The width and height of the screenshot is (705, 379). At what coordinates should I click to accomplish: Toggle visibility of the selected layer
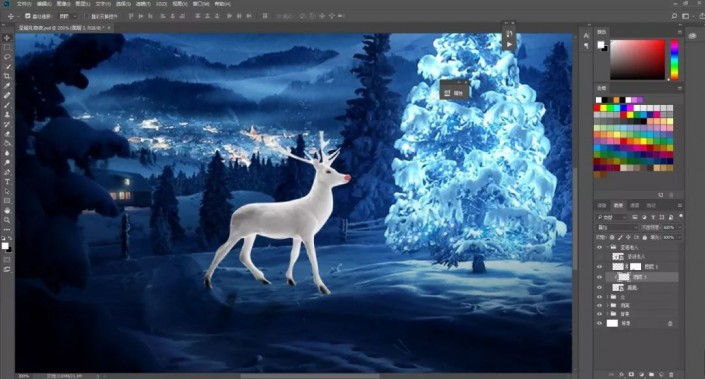click(599, 277)
